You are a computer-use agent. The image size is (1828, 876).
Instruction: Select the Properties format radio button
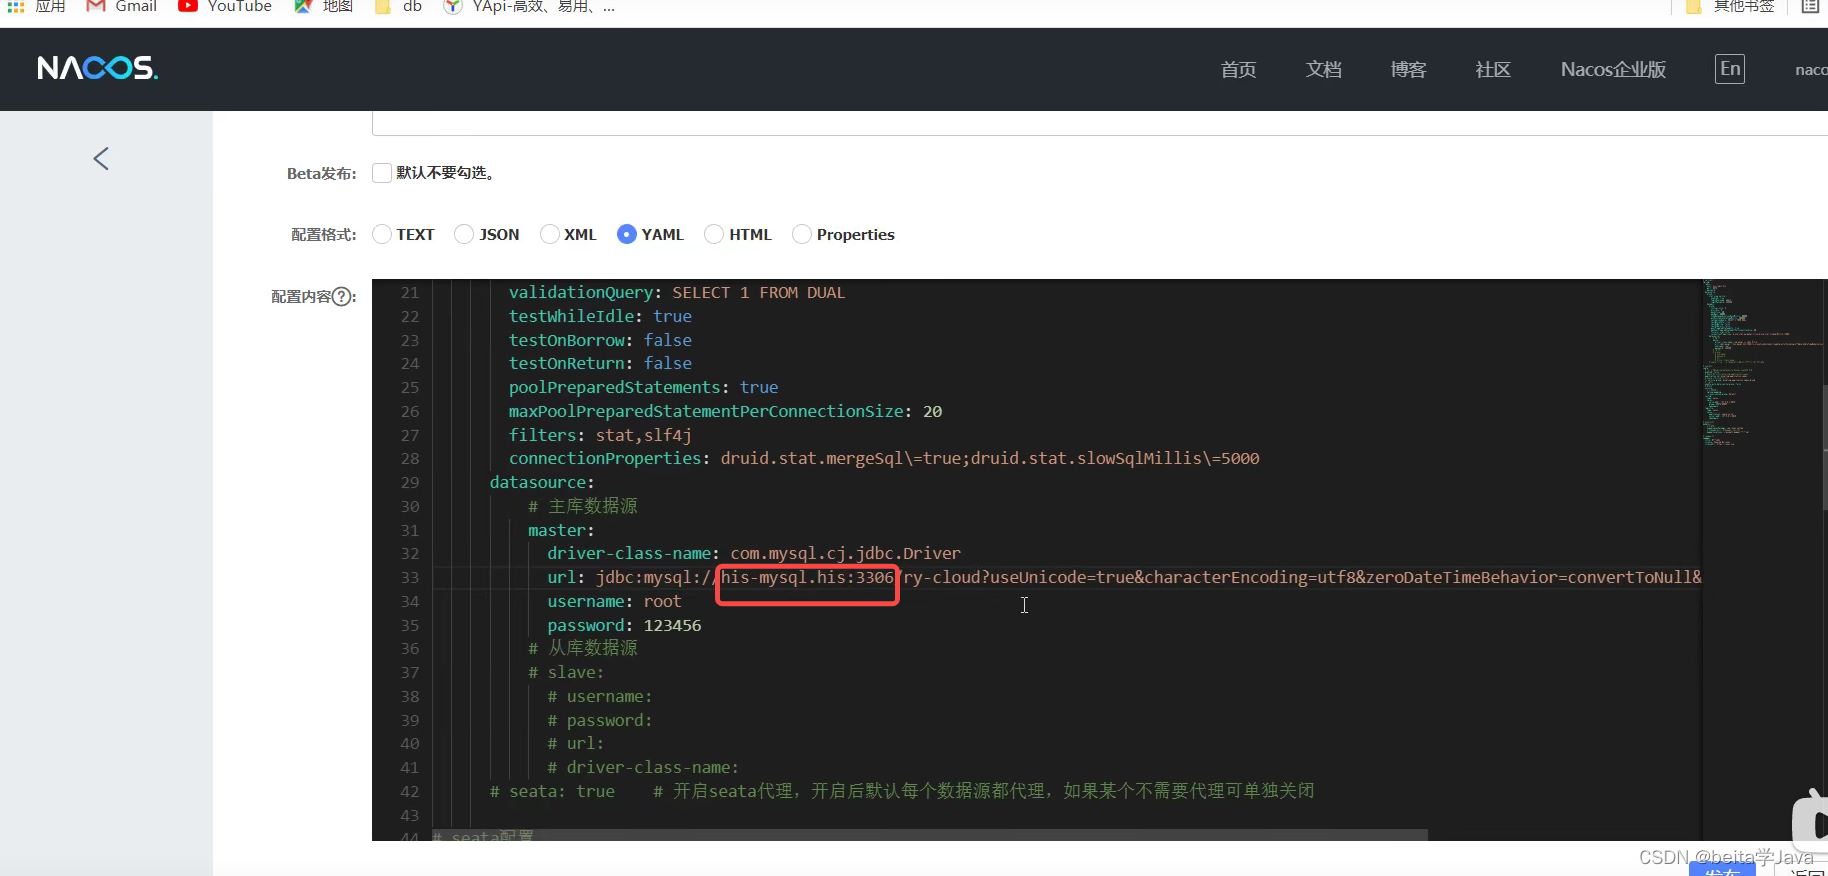[x=802, y=234]
